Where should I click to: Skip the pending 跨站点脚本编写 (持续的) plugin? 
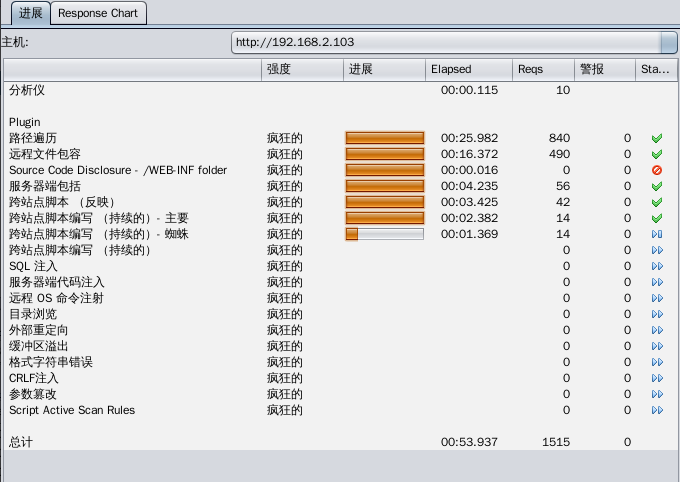click(657, 250)
